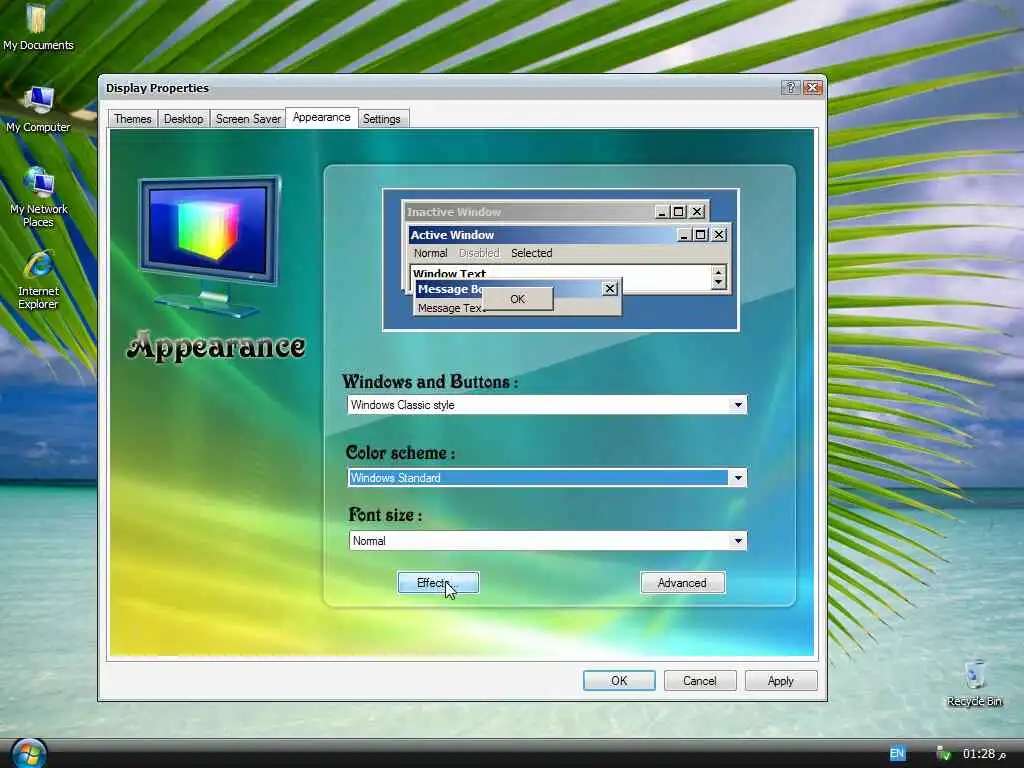Click the Message Text label in preview
The width and height of the screenshot is (1024, 768).
point(450,308)
